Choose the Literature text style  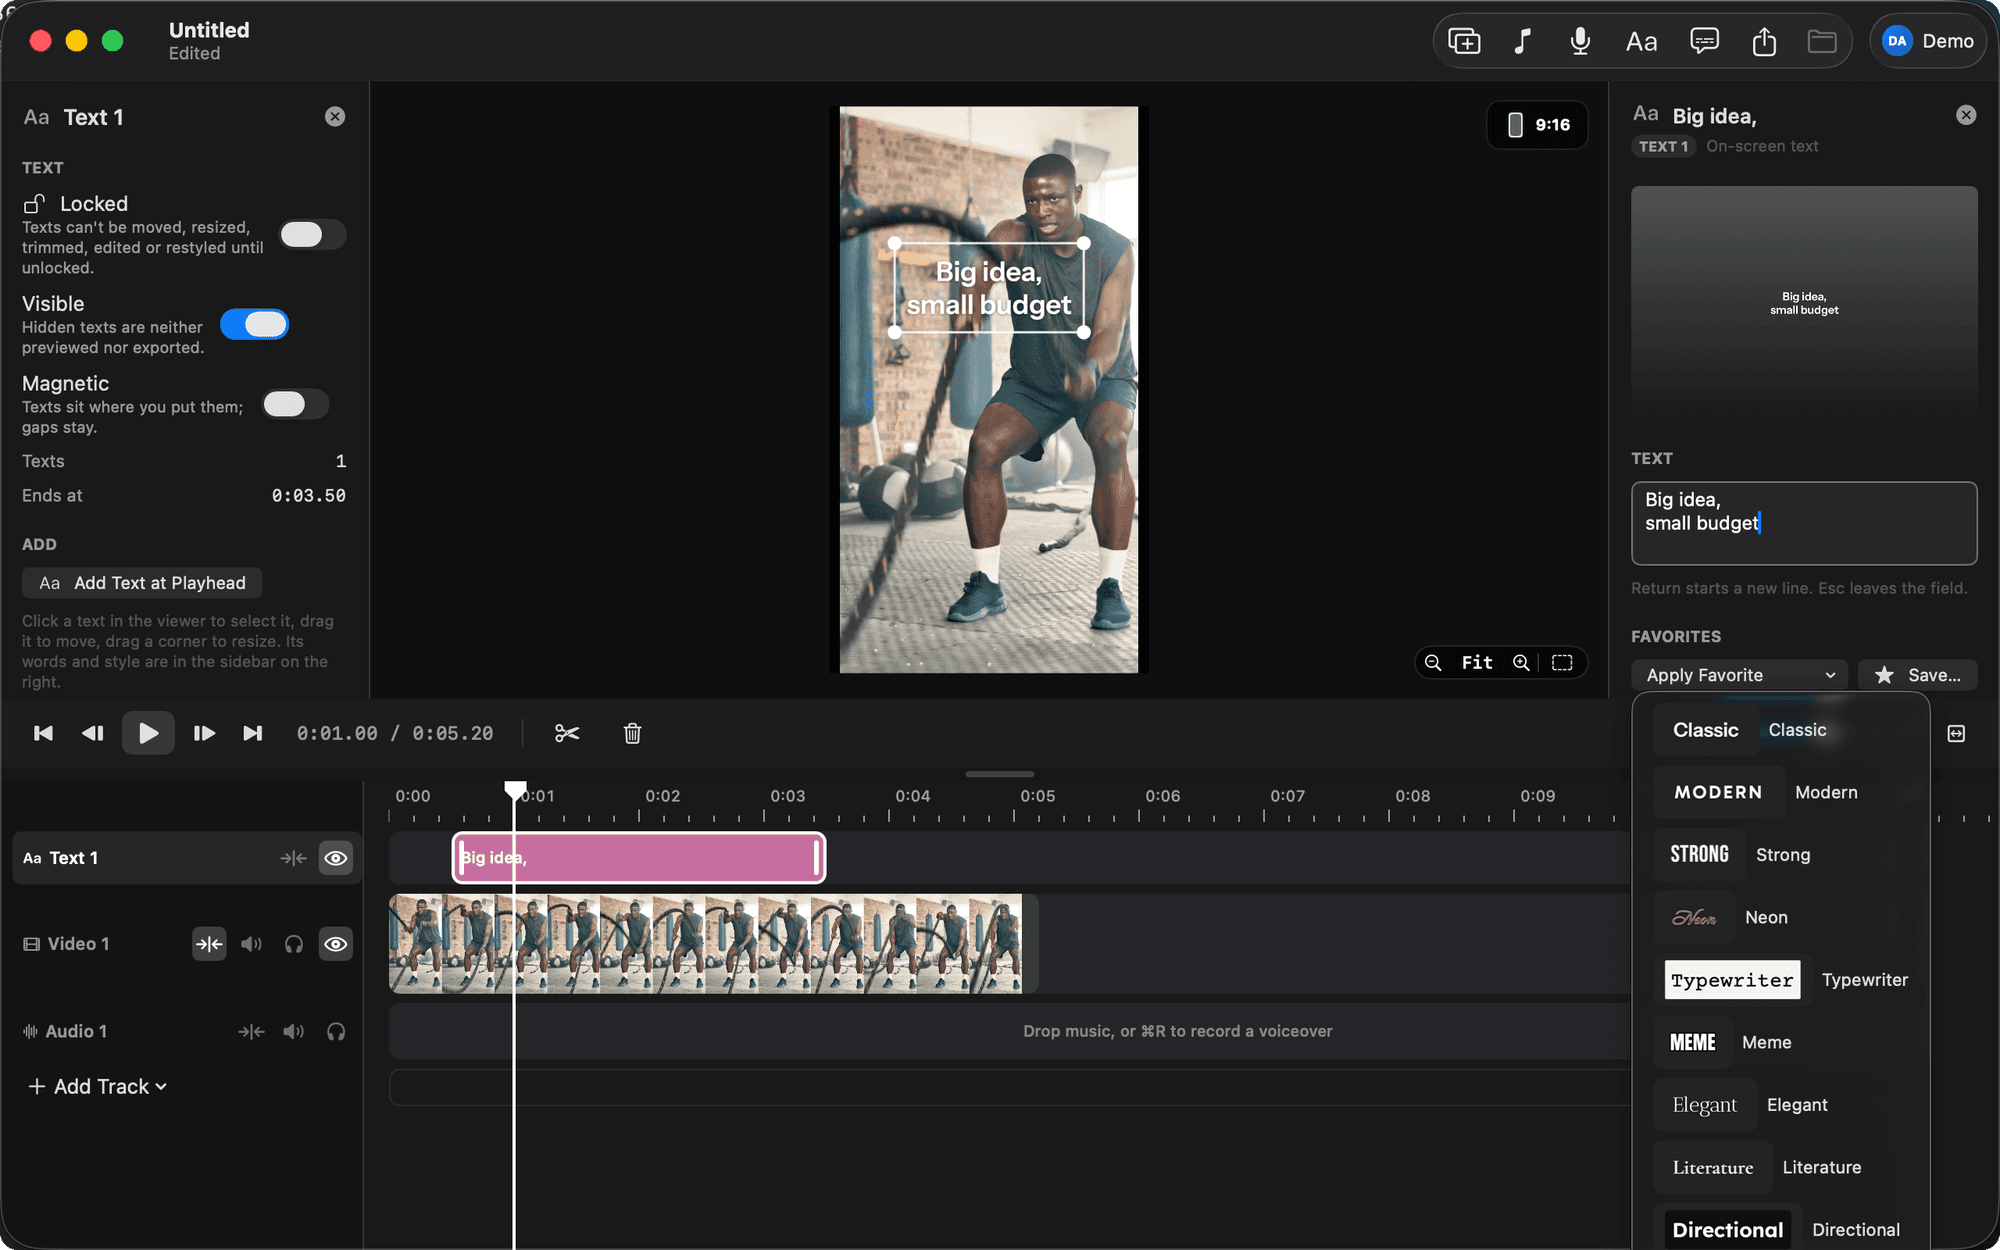coord(1780,1167)
